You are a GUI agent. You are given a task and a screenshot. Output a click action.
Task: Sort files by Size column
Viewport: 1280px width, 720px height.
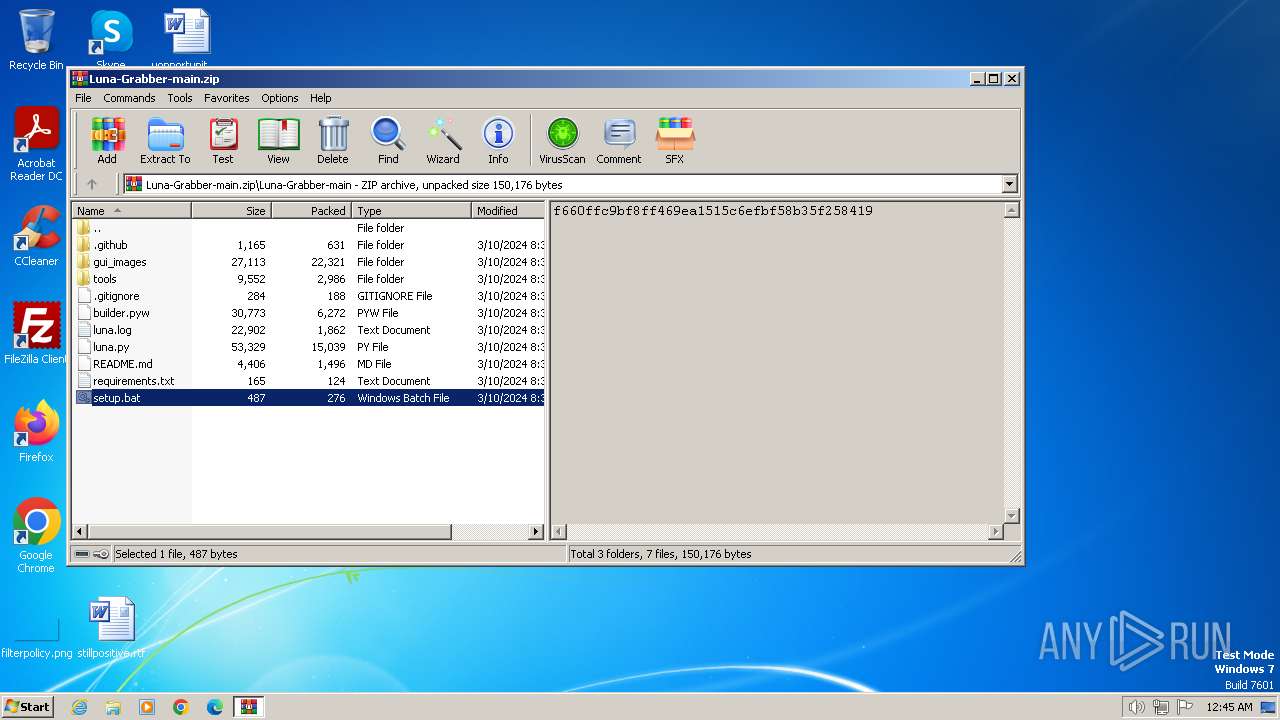tap(231, 211)
